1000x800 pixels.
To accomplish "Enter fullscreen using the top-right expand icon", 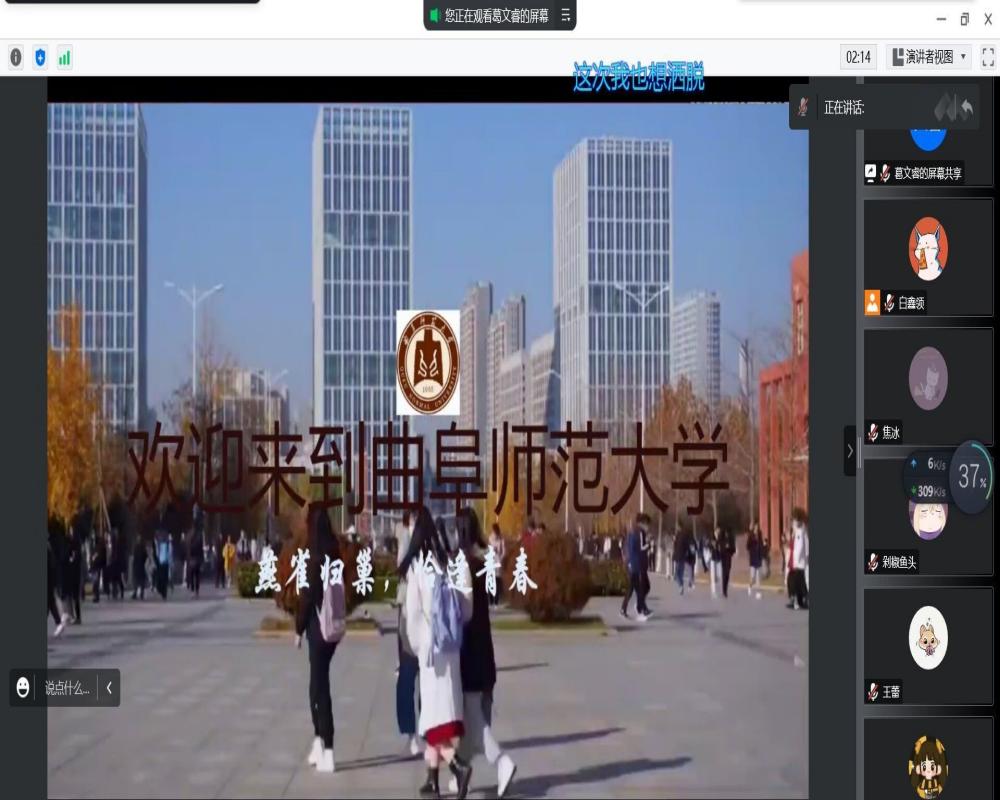I will tap(988, 57).
